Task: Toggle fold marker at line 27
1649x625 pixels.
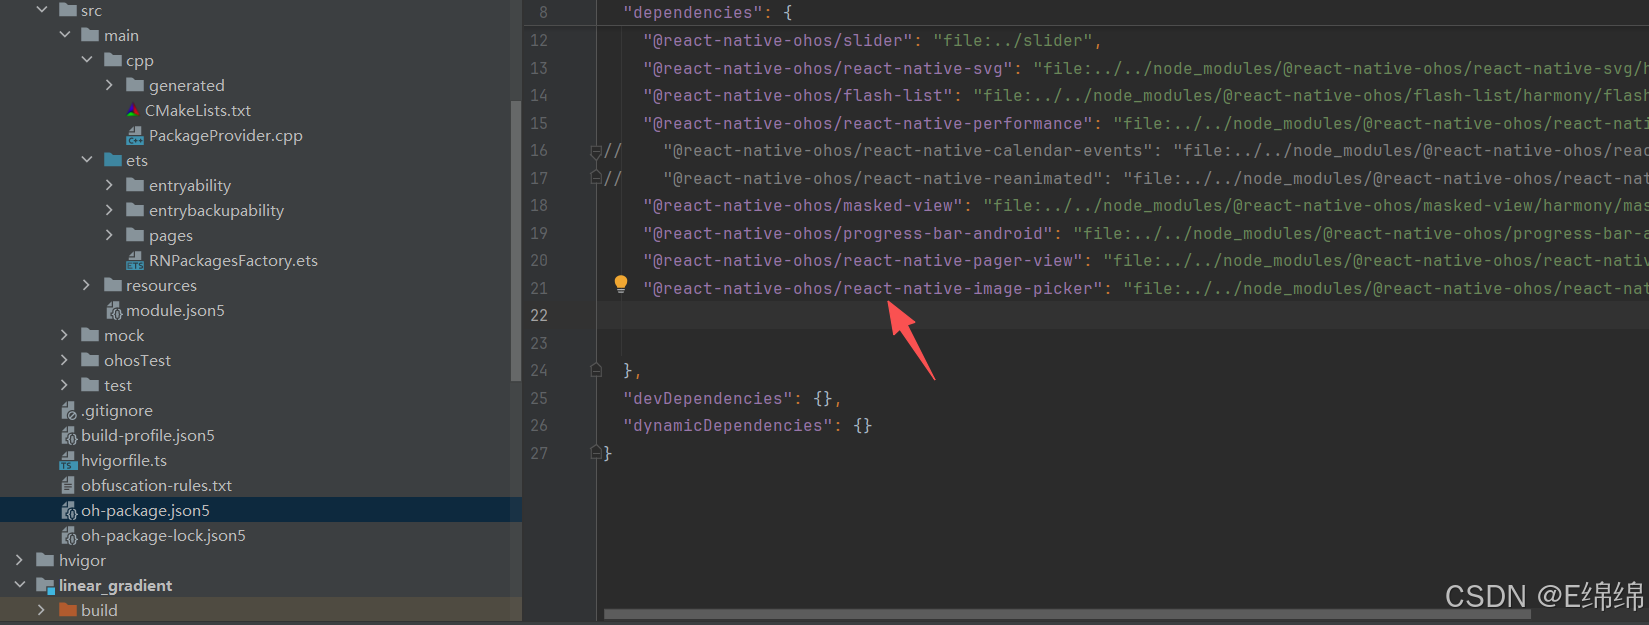Action: click(x=596, y=452)
